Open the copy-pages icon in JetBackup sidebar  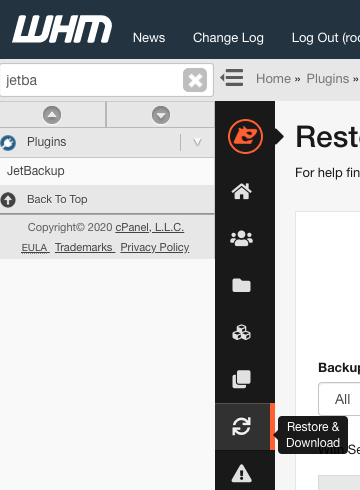pyautogui.click(x=241, y=379)
